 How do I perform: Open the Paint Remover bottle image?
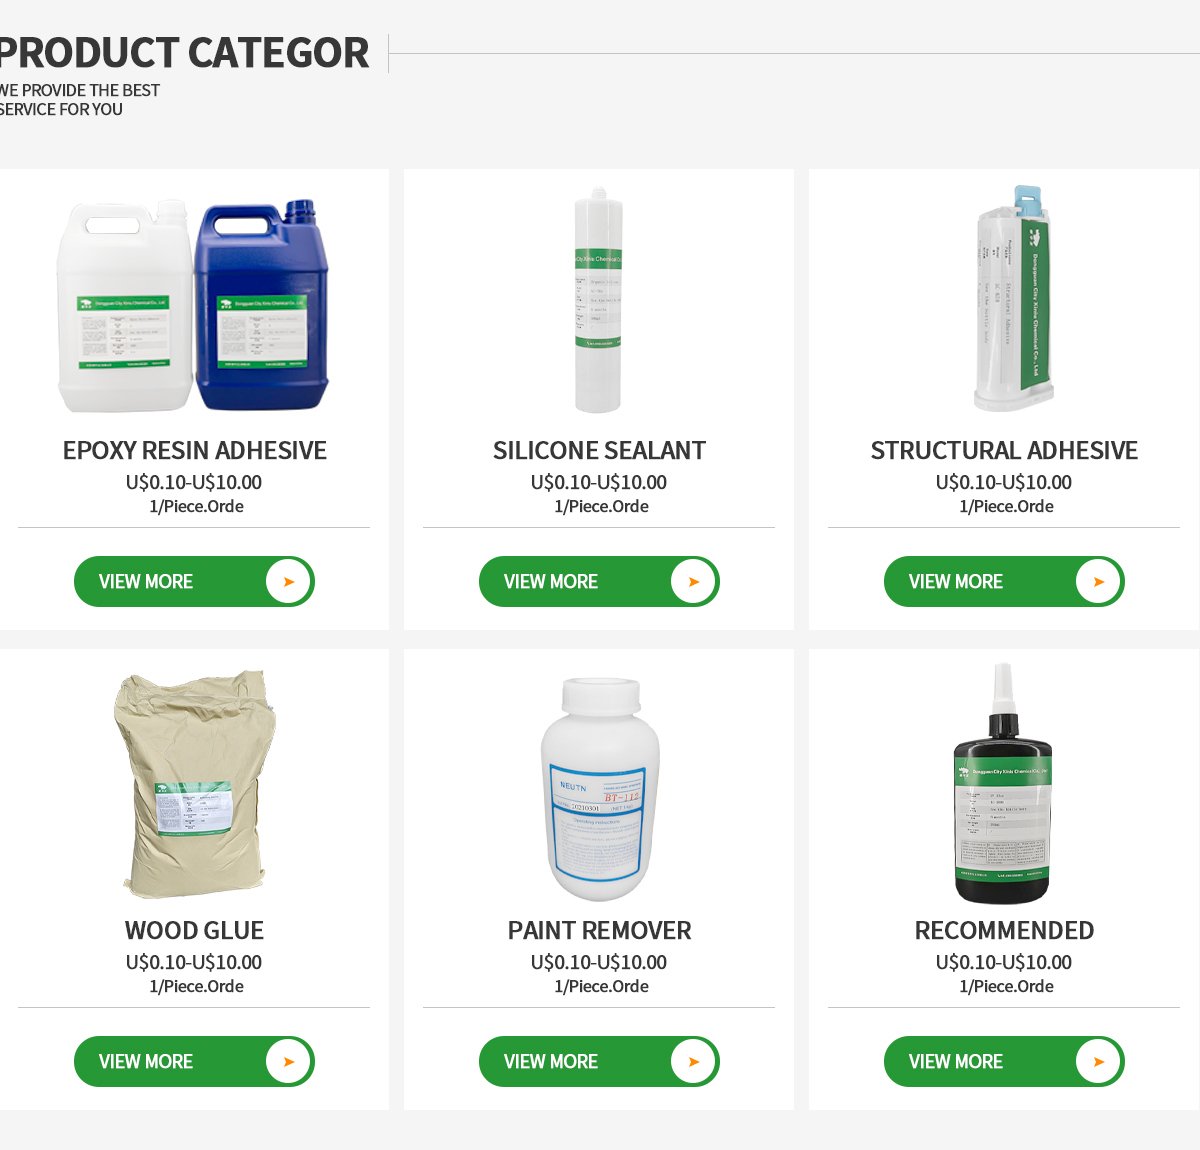pos(599,789)
